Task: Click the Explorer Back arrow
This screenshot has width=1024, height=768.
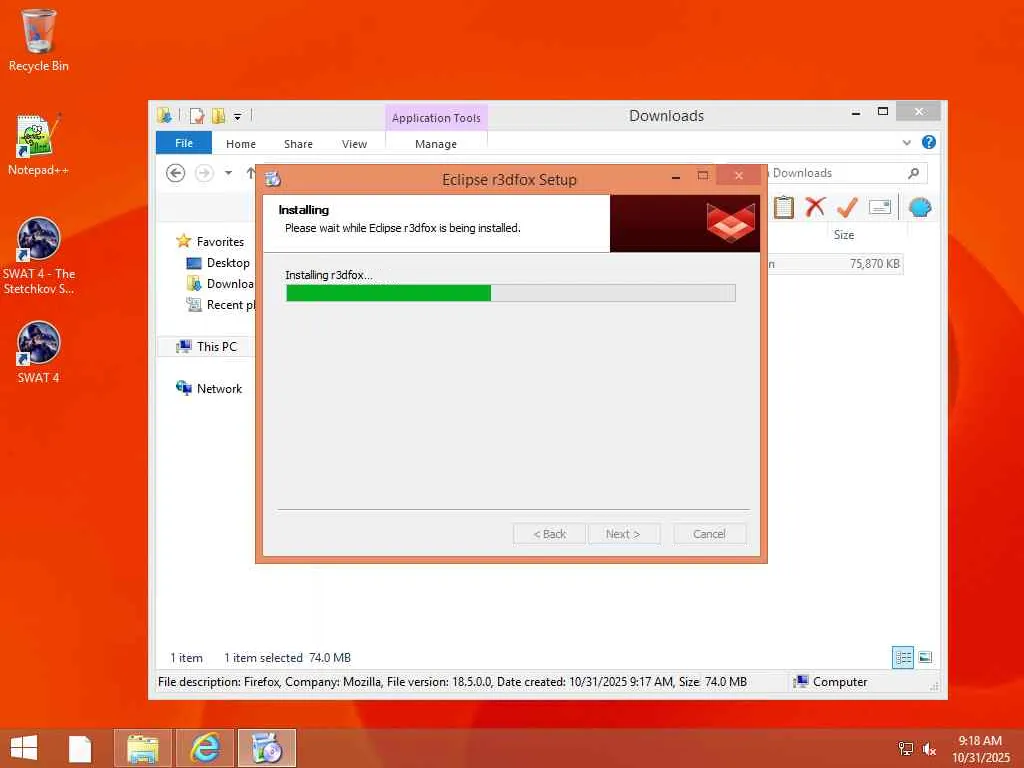Action: point(176,173)
